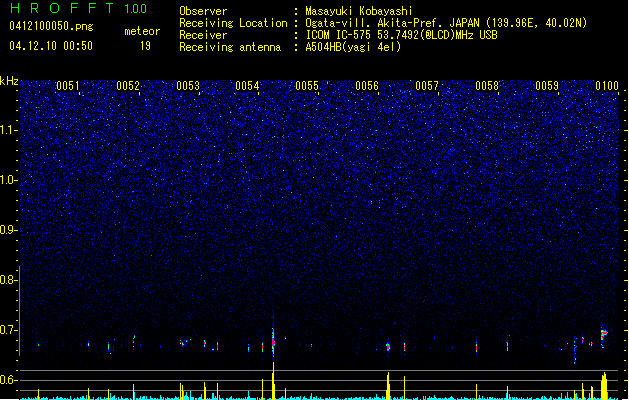Click time marker 0052
This screenshot has height=400, width=629.
click(128, 86)
